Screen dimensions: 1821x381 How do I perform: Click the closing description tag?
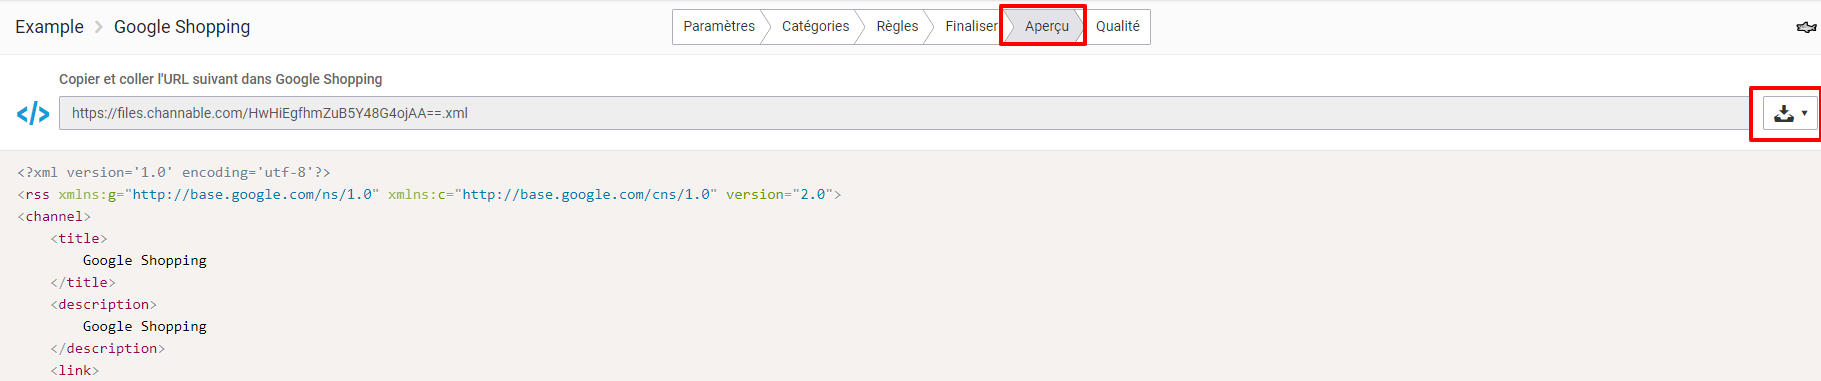pos(108,348)
